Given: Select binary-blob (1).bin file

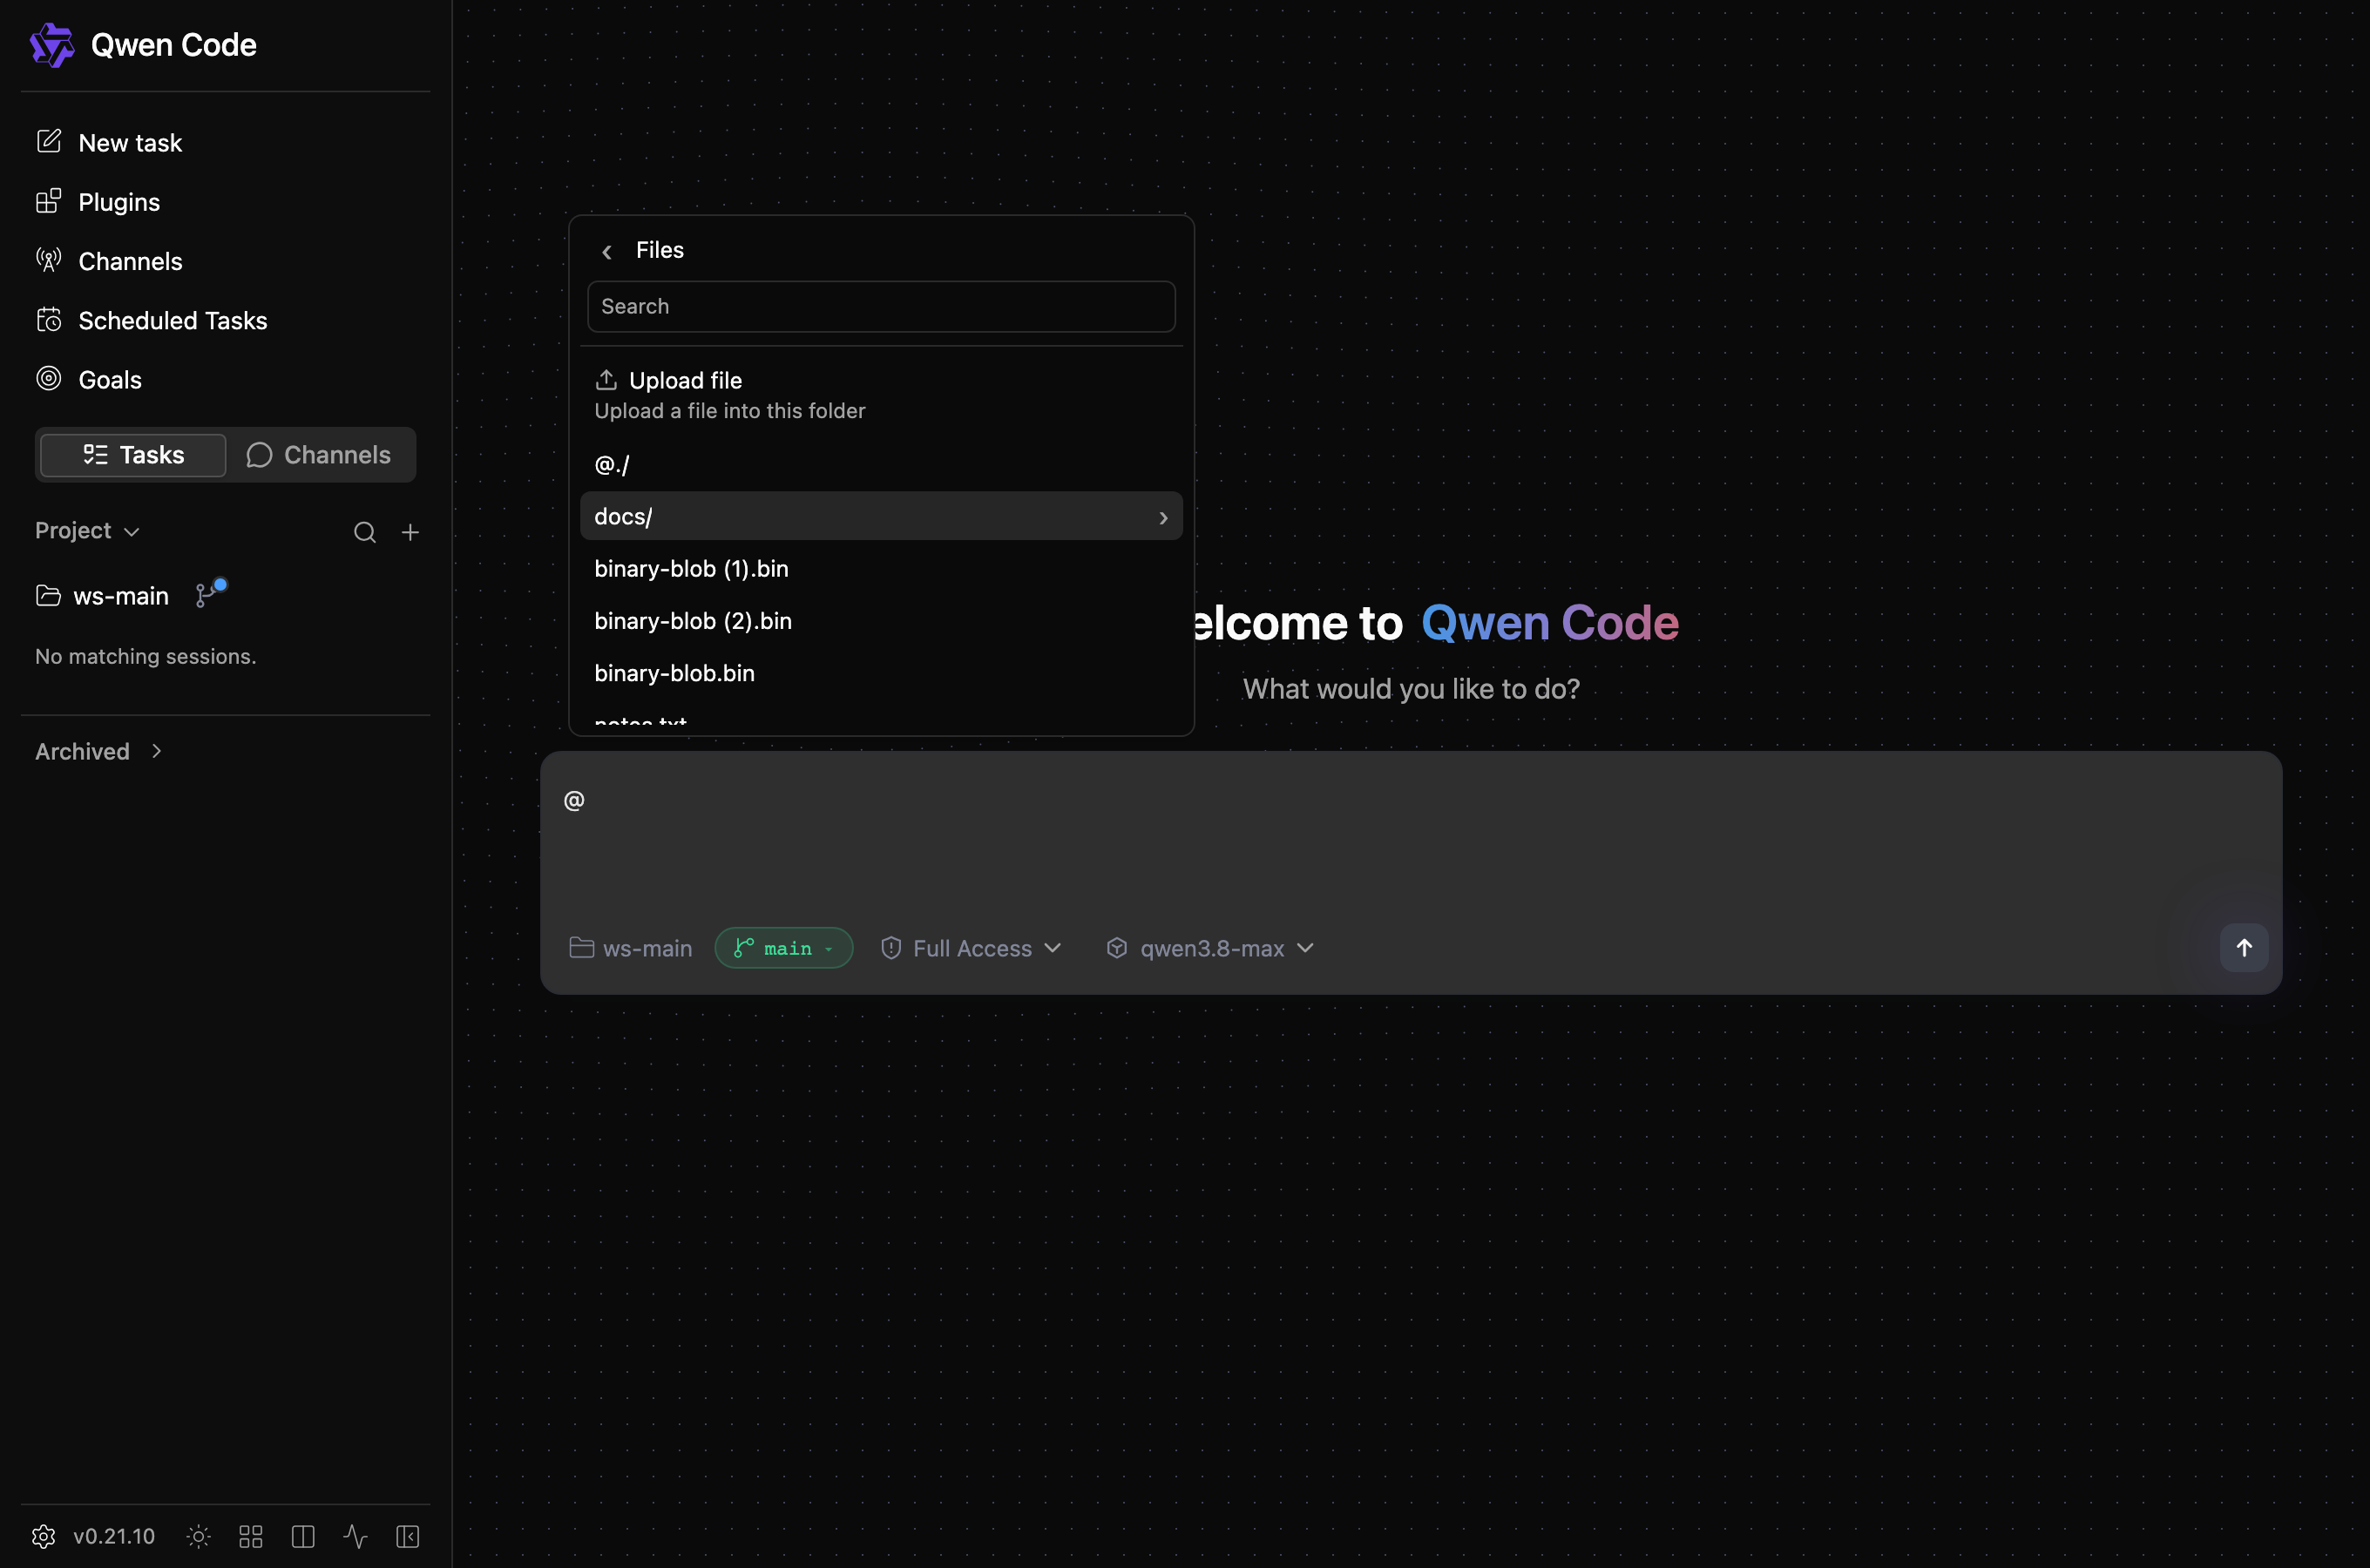Looking at the screenshot, I should [881, 568].
